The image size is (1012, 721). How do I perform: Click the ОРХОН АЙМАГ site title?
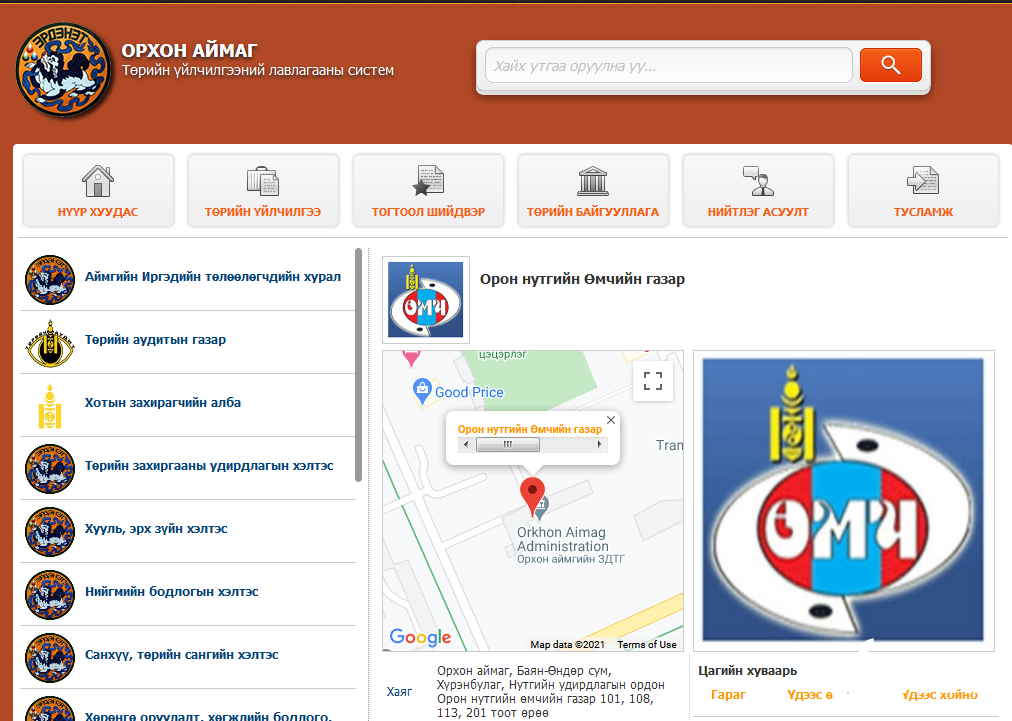190,50
